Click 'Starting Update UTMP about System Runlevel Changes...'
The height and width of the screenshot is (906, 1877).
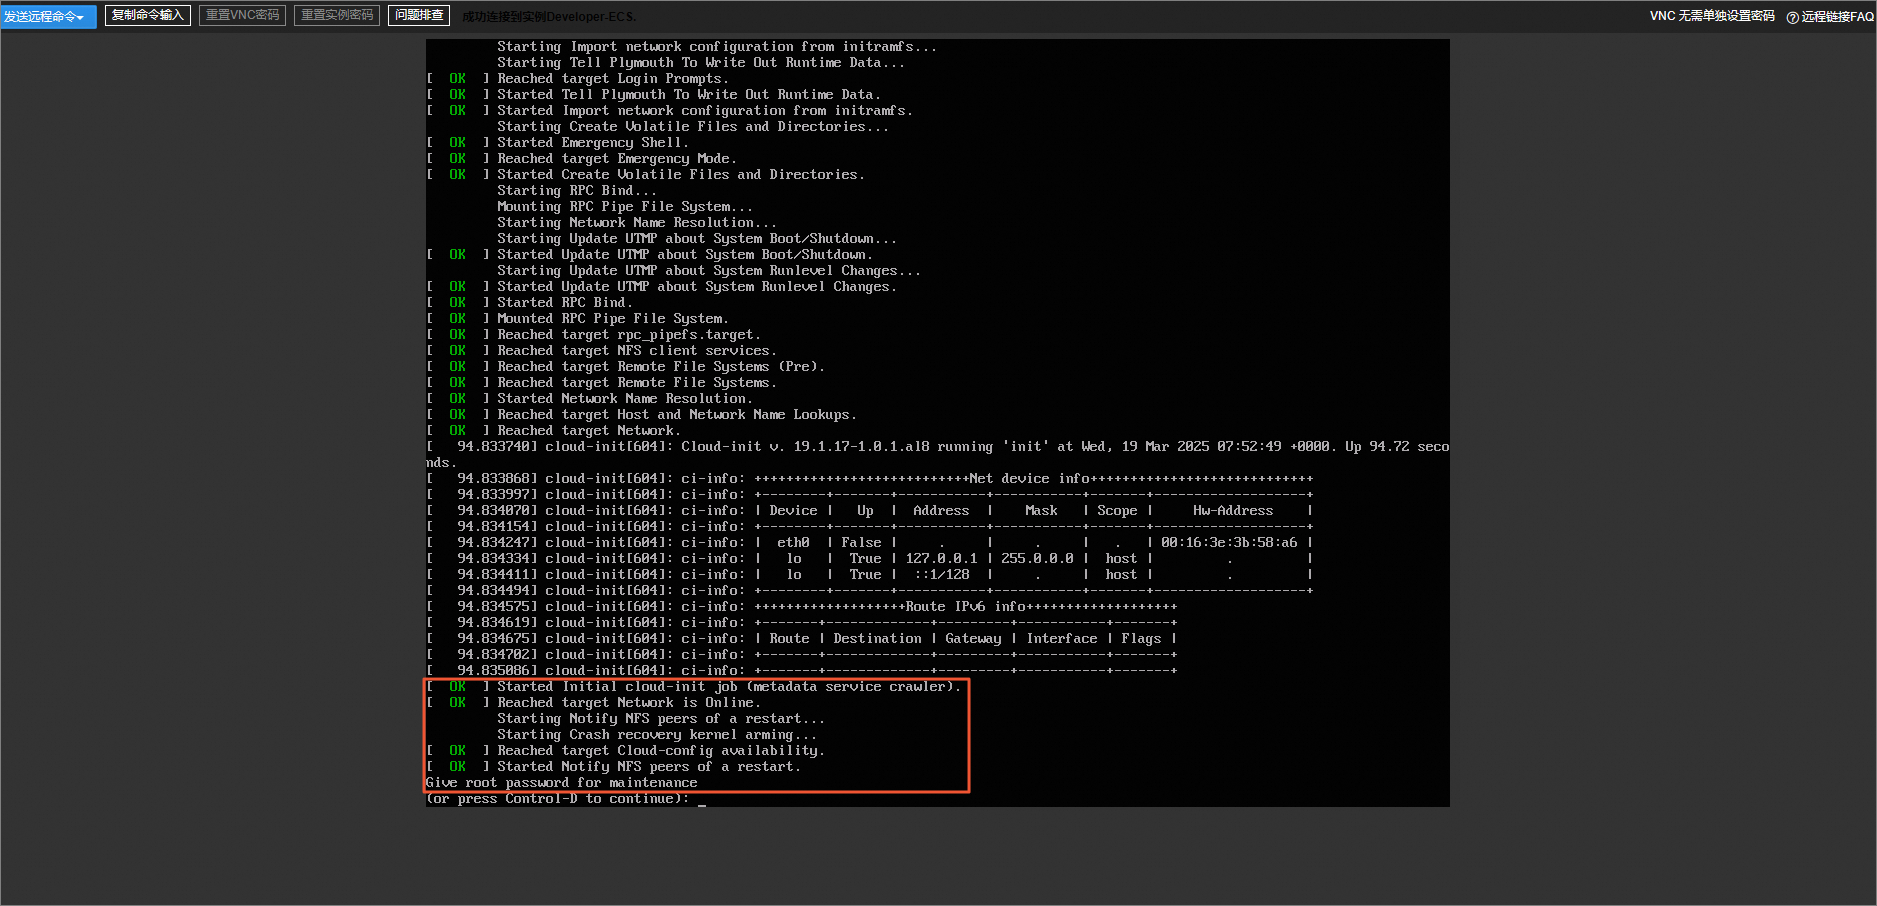point(709,271)
